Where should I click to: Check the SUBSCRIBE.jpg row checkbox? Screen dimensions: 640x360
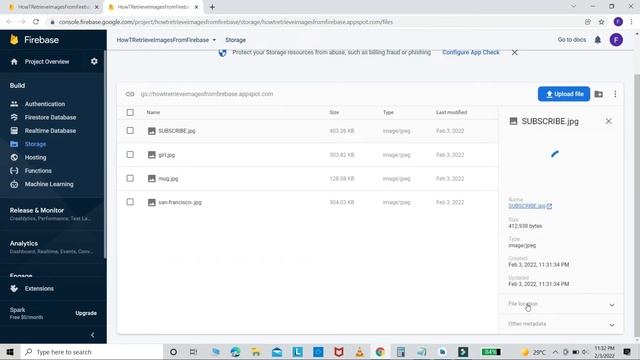click(130, 131)
